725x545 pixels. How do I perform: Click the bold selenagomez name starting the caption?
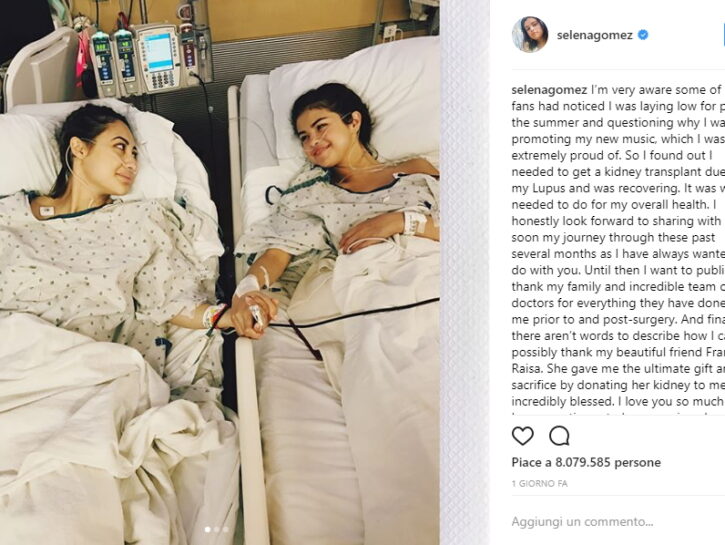(549, 90)
